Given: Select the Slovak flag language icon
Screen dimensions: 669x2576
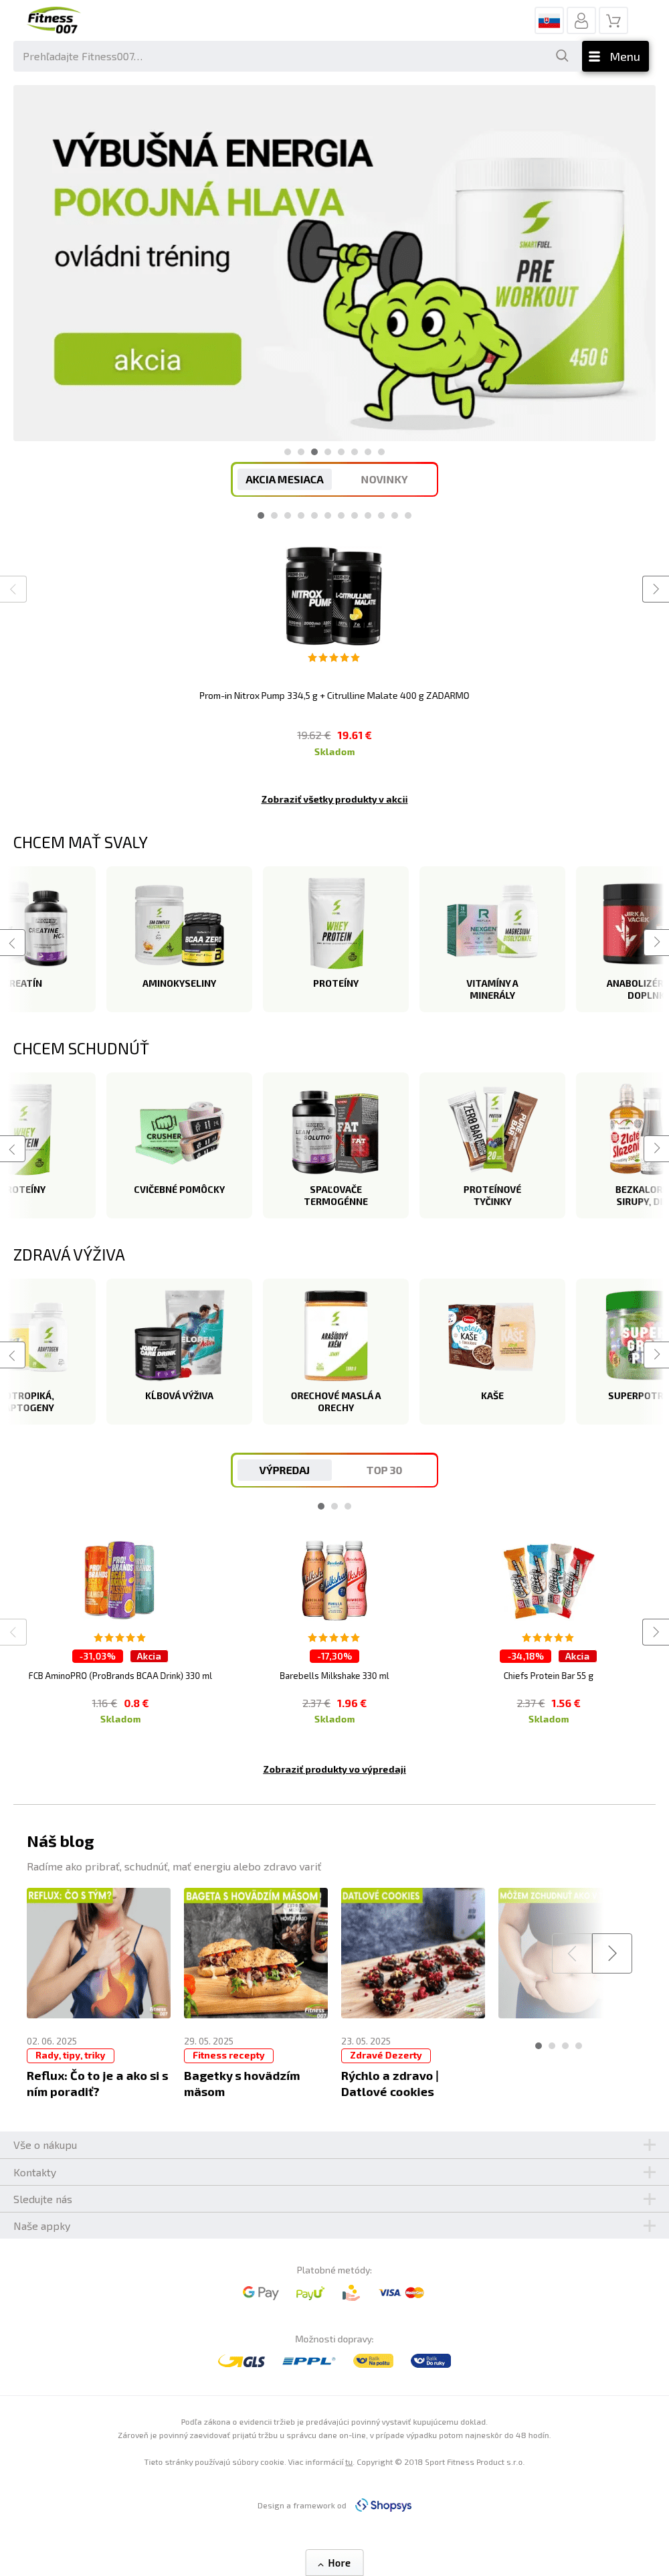Looking at the screenshot, I should pyautogui.click(x=549, y=20).
